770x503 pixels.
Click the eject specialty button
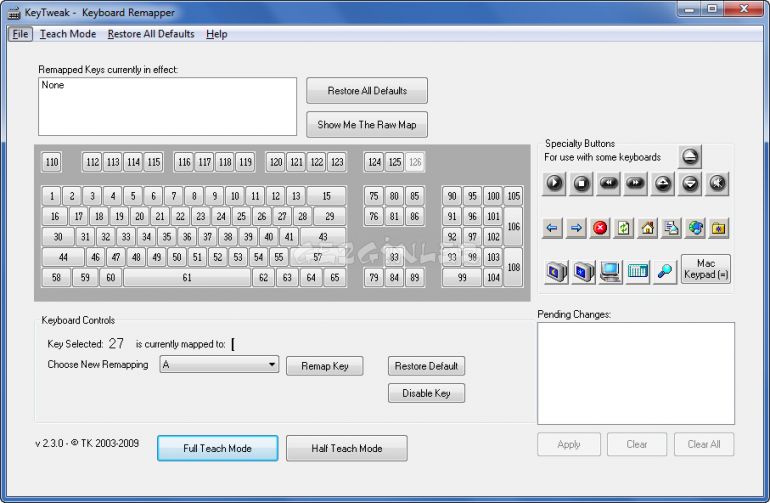click(689, 157)
